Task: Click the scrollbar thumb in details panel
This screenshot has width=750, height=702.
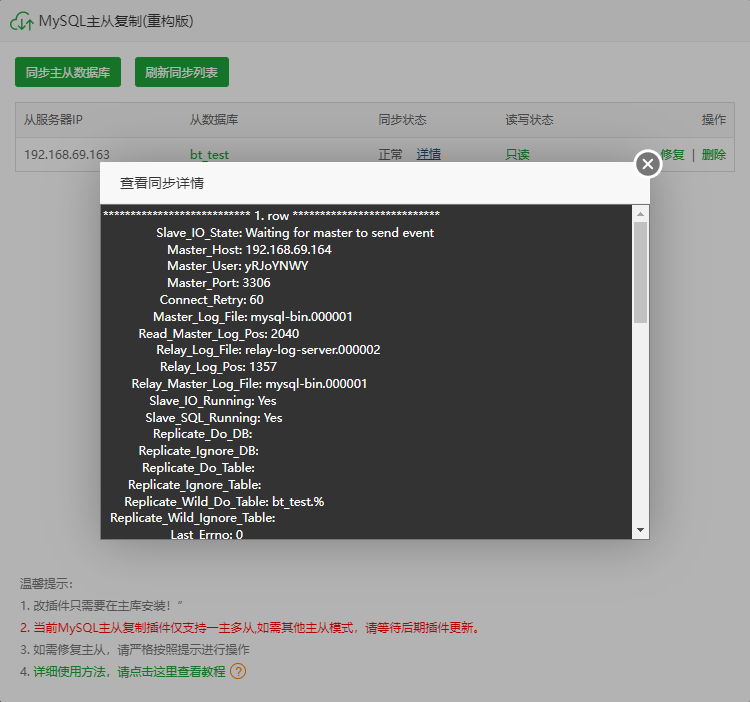Action: (640, 272)
